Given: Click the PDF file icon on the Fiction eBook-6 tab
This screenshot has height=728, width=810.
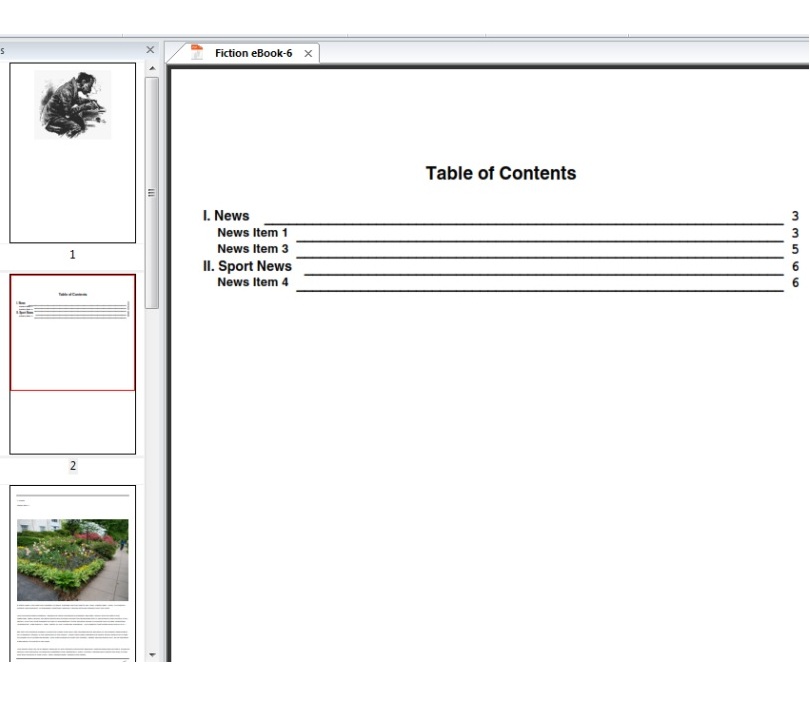Looking at the screenshot, I should (197, 52).
